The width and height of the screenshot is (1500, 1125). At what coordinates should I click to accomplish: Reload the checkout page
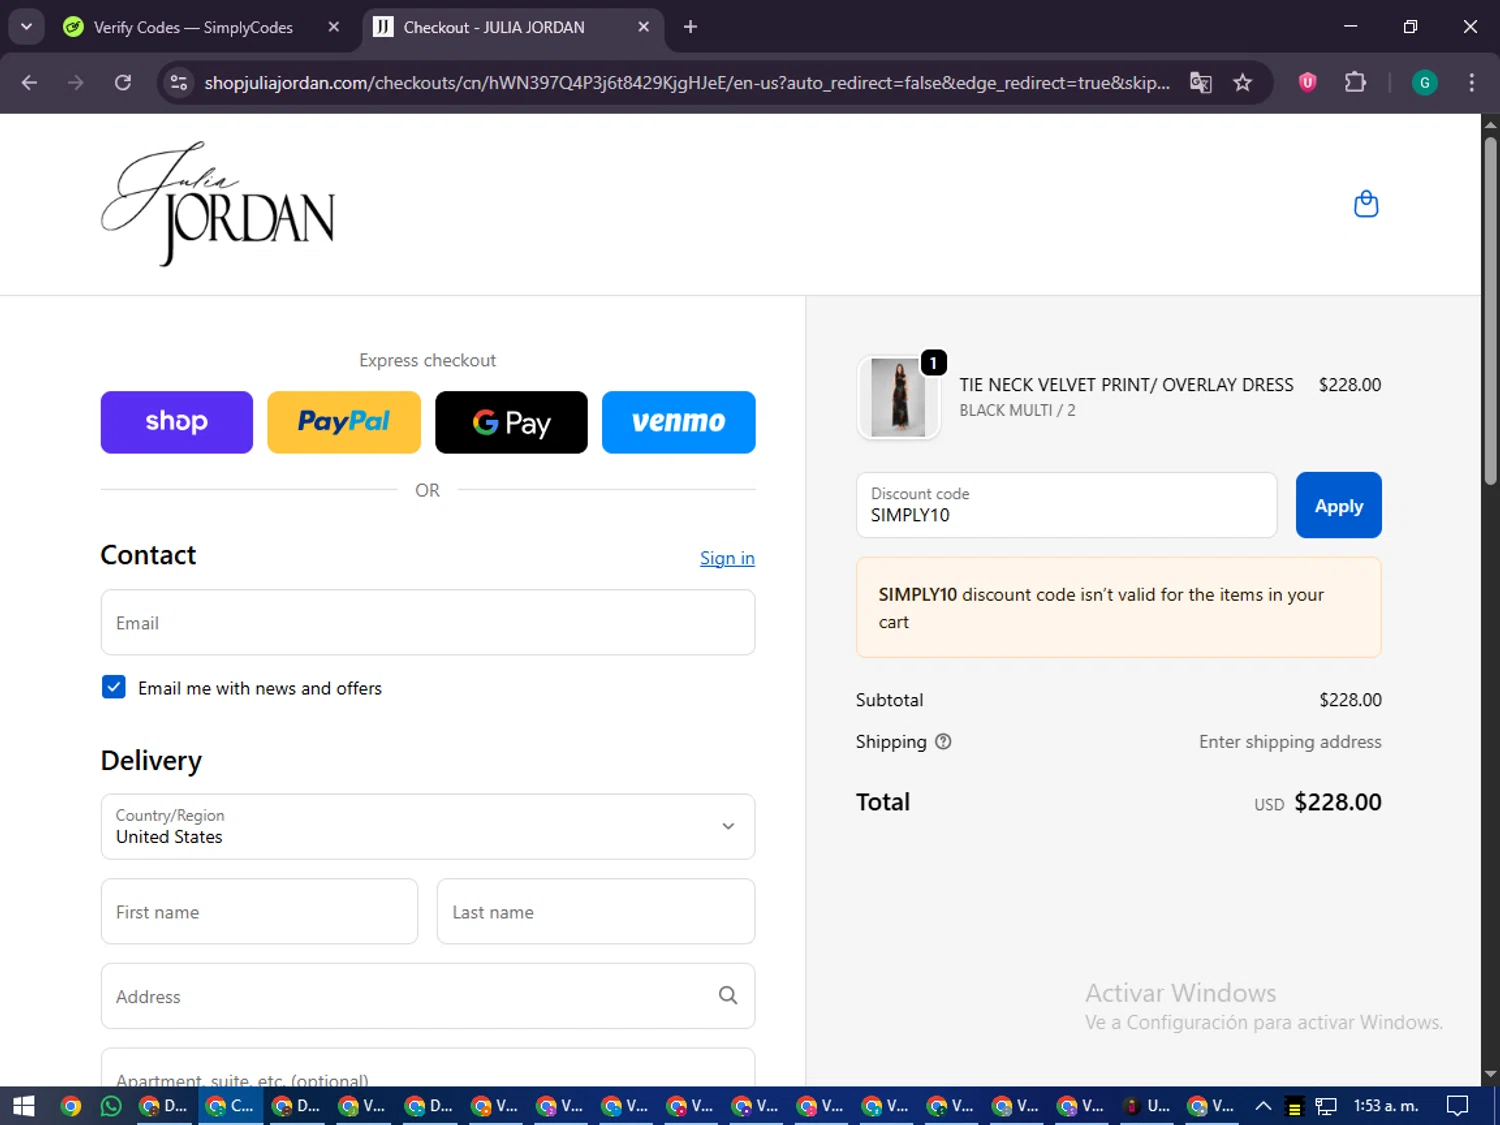click(x=123, y=83)
